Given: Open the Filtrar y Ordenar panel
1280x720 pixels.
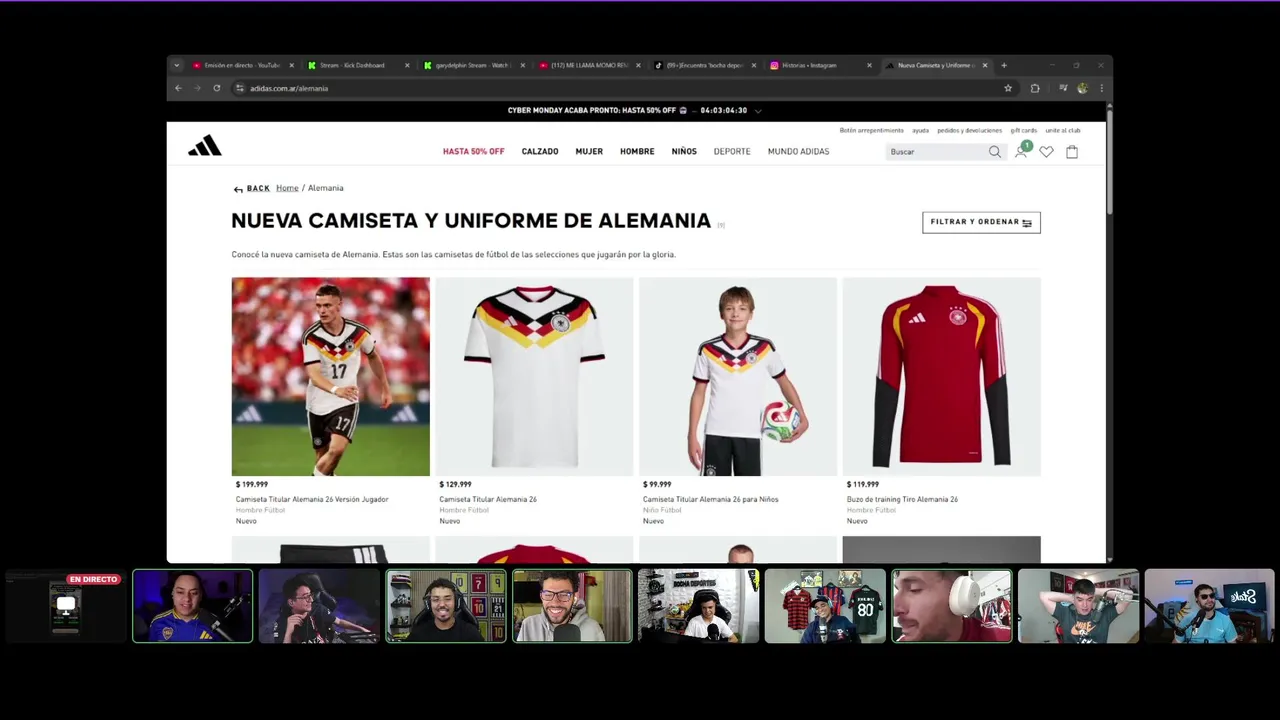Looking at the screenshot, I should (981, 222).
